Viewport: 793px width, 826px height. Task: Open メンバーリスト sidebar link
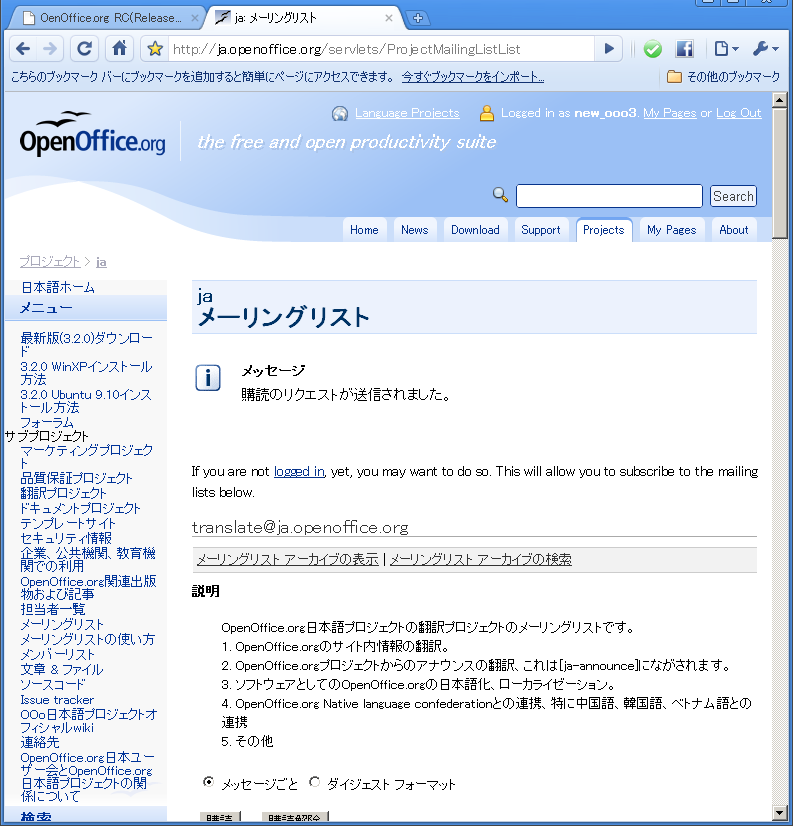tap(57, 655)
